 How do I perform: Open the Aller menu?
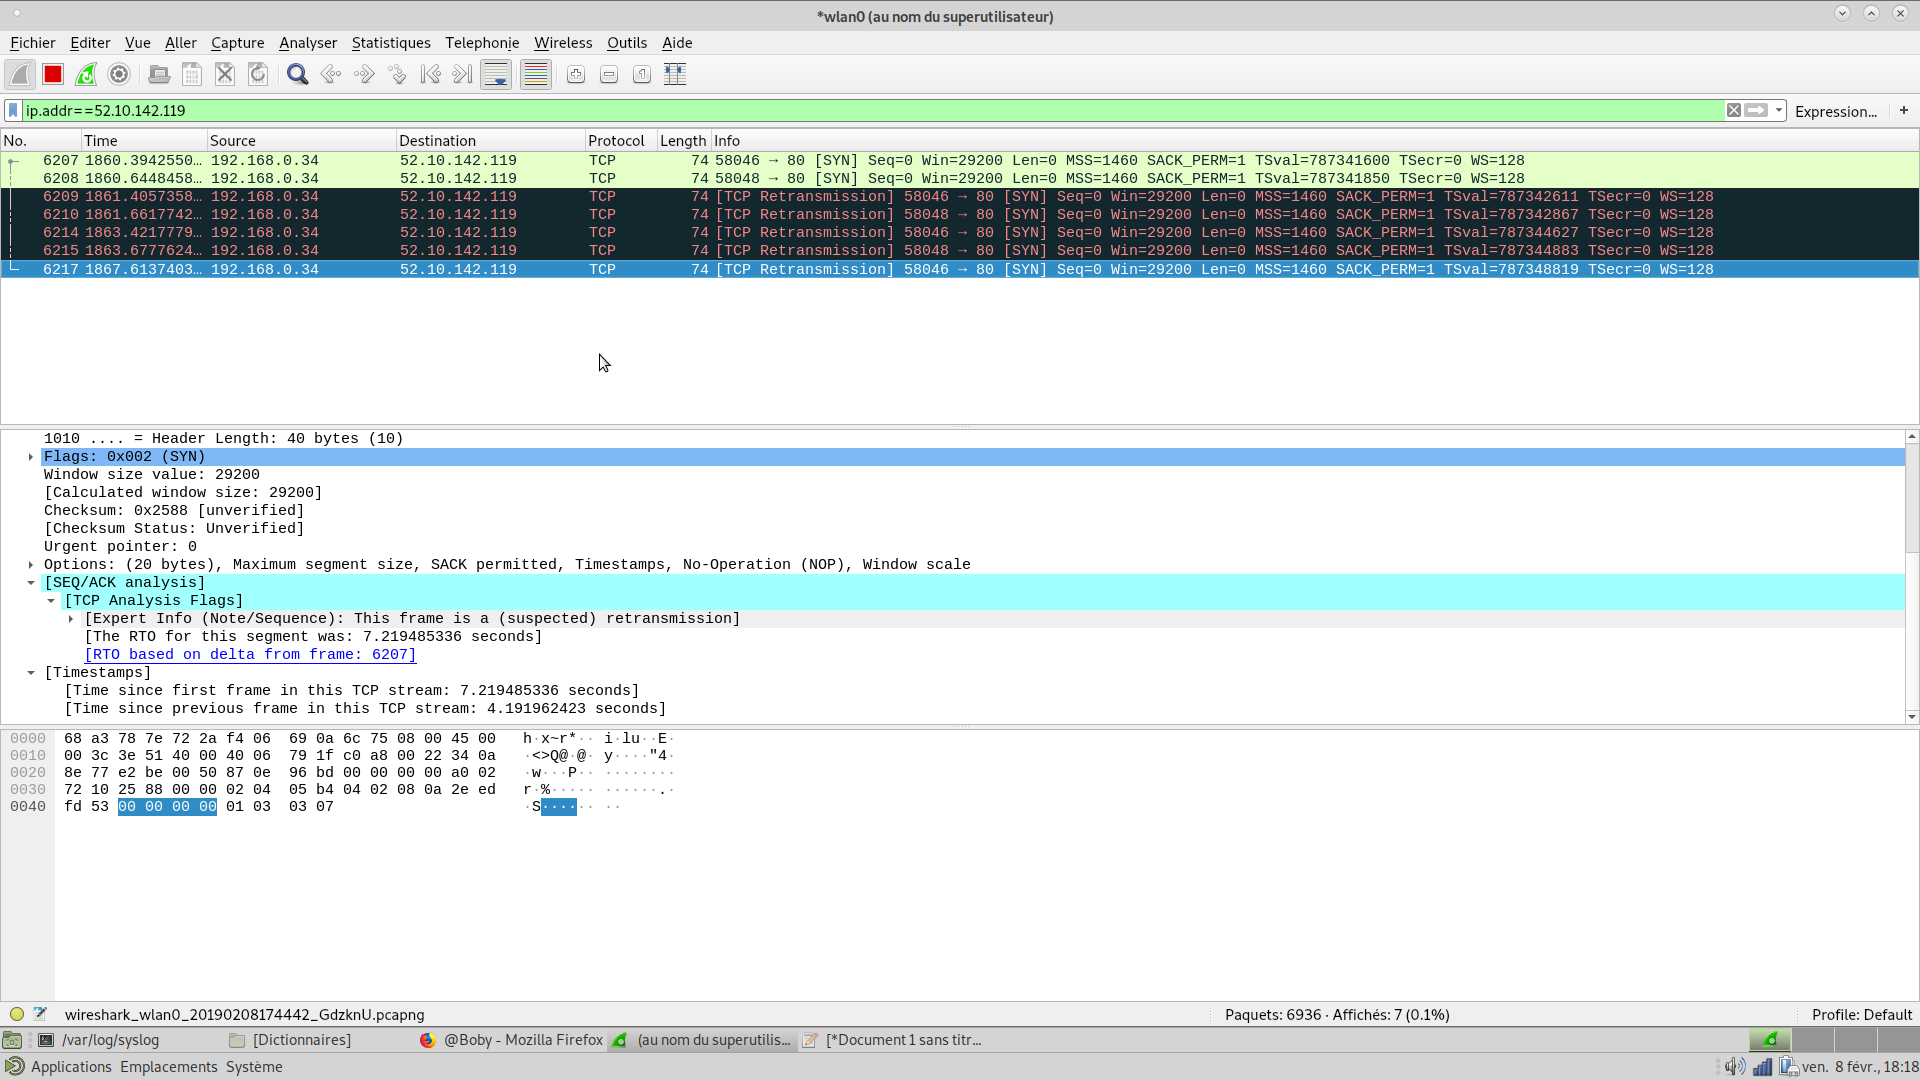click(181, 42)
